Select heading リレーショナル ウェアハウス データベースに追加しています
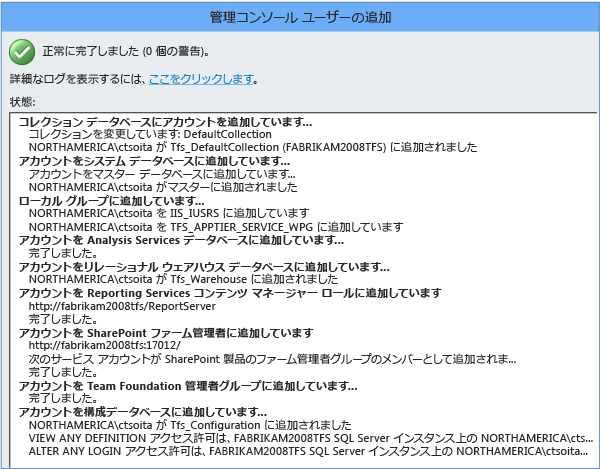This screenshot has width=600, height=469. [204, 267]
